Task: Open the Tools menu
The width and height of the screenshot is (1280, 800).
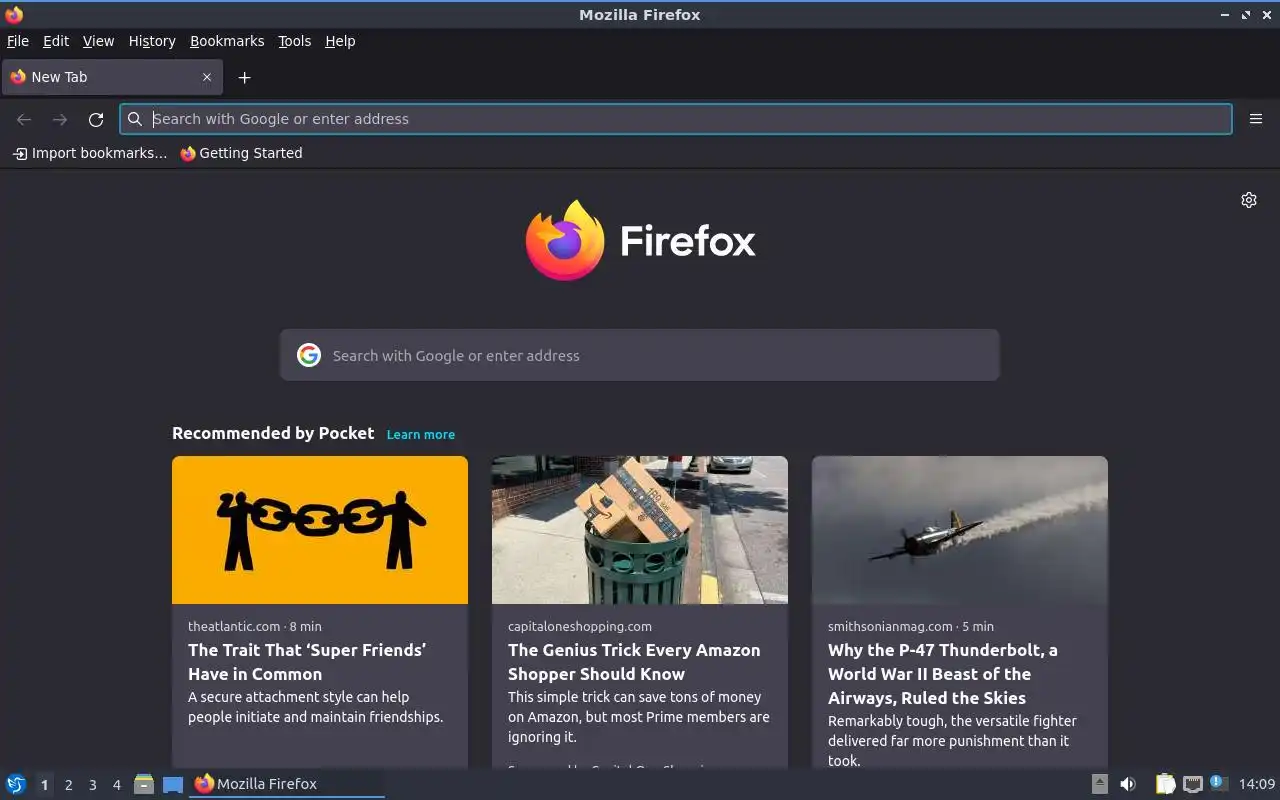Action: point(295,41)
